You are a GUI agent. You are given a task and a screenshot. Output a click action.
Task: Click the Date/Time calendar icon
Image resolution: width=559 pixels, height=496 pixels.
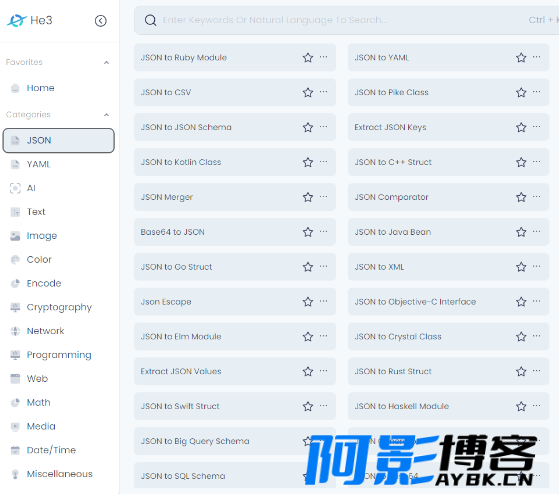tap(15, 450)
